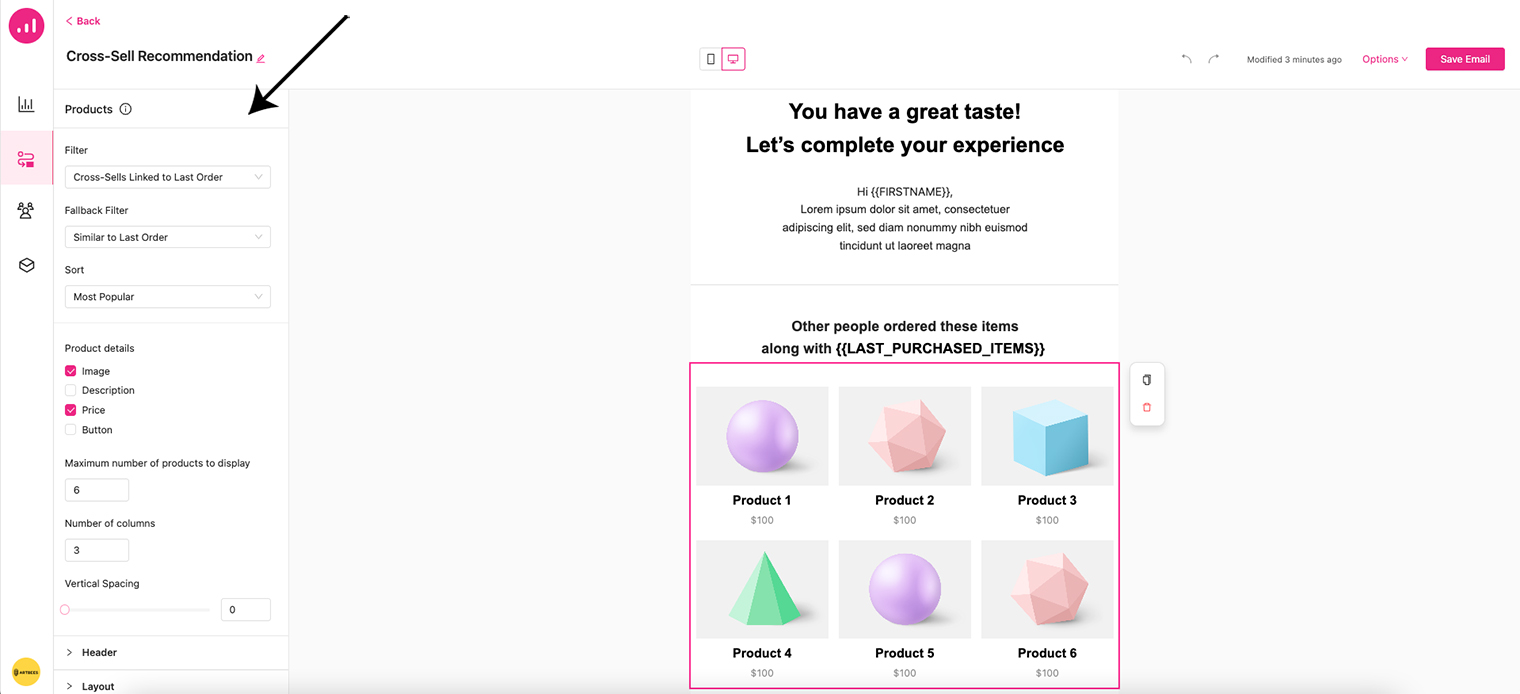Image resolution: width=1520 pixels, height=694 pixels.
Task: Select the Product 5 sphere image
Action: coord(905,589)
